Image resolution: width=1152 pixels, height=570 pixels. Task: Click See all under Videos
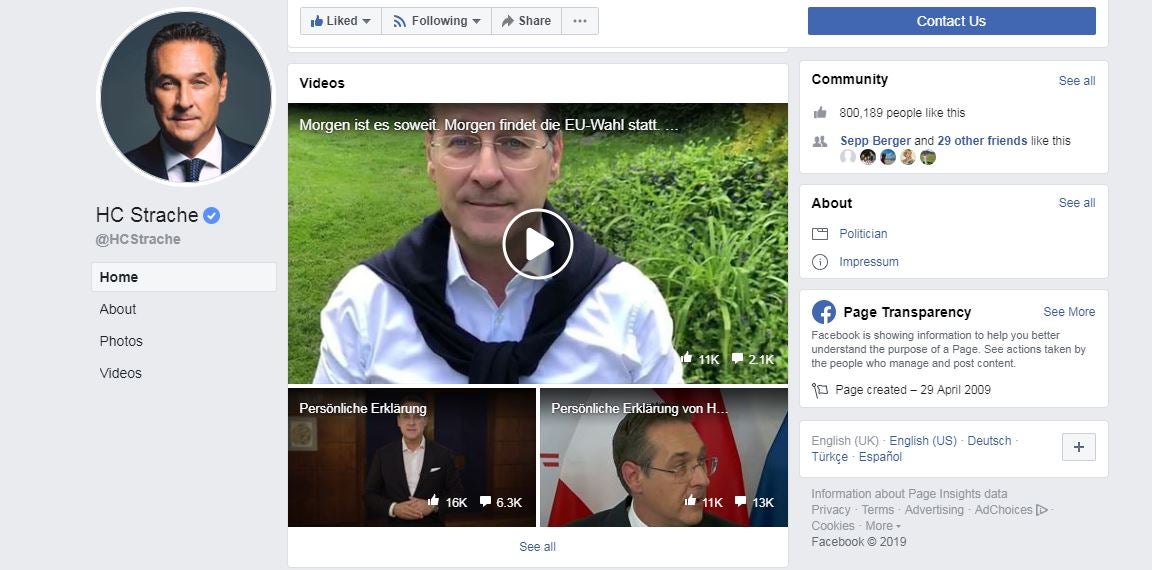pyautogui.click(x=537, y=546)
